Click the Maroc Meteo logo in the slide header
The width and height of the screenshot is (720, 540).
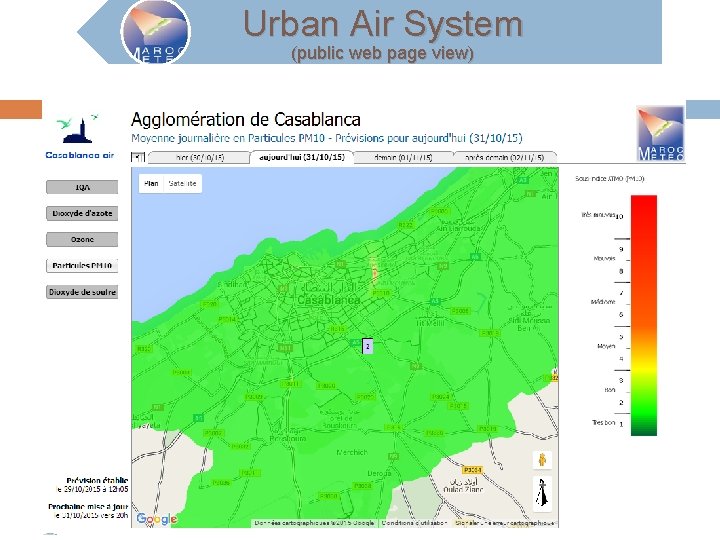click(x=156, y=32)
